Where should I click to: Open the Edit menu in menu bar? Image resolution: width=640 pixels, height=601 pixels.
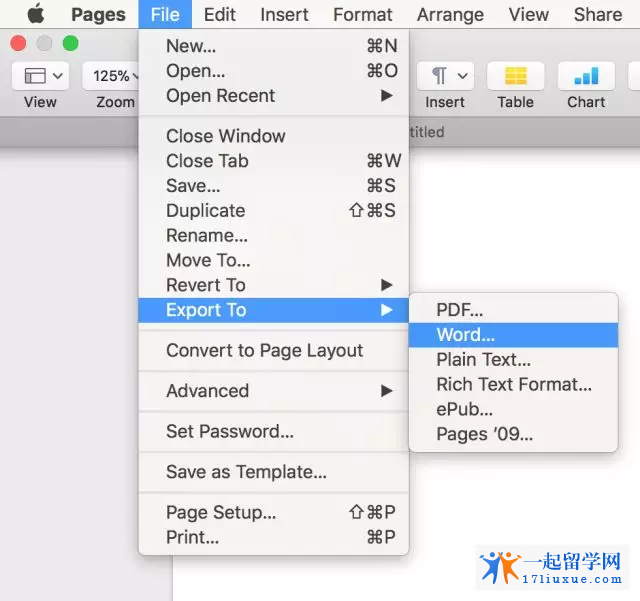tap(220, 14)
